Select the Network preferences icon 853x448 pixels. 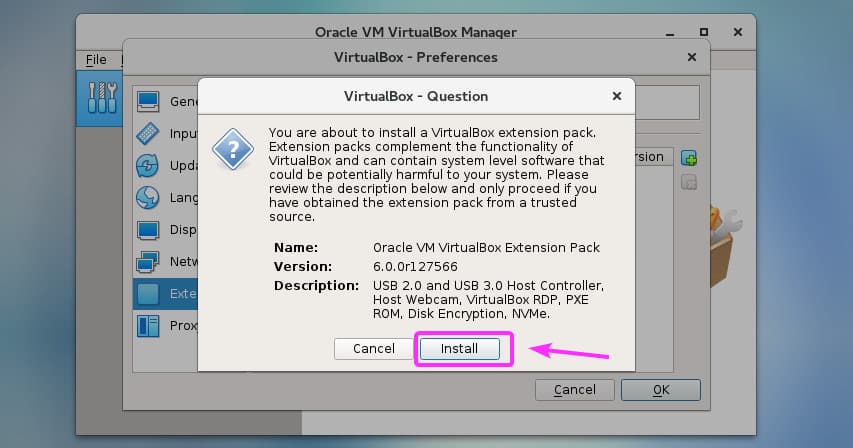(x=148, y=262)
